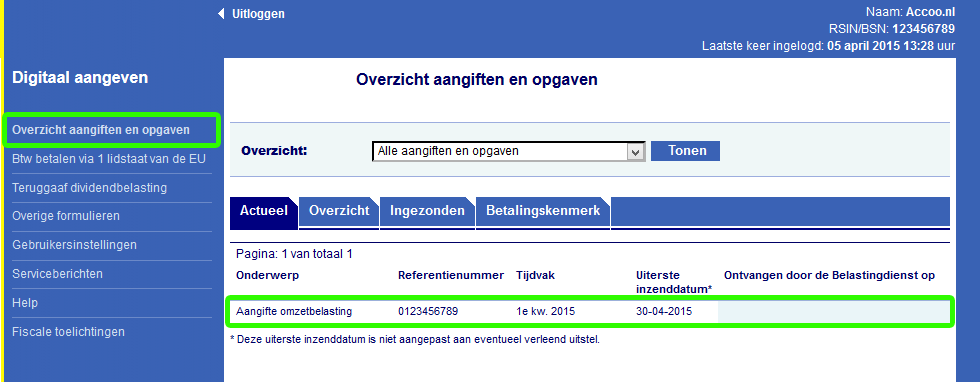Open Btw betalen via 1 lidstaat van de EU
The width and height of the screenshot is (980, 382).
(109, 159)
